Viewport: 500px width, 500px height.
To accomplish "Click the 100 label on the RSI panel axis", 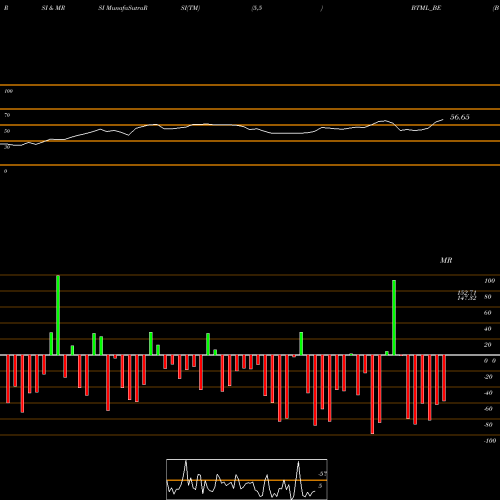I will click(x=8, y=91).
